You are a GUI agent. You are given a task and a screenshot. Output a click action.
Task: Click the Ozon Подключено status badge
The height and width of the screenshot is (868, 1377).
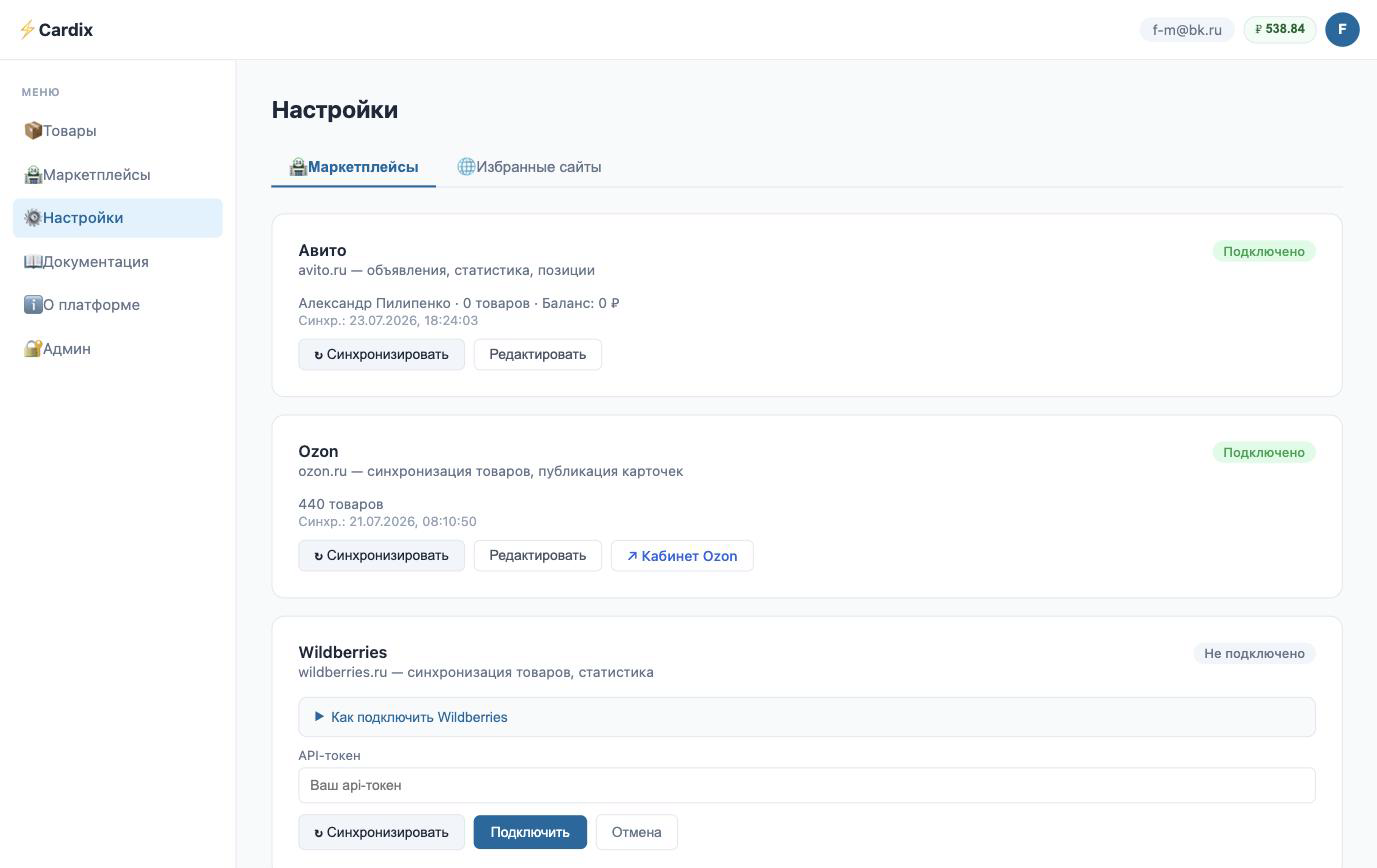coord(1264,452)
